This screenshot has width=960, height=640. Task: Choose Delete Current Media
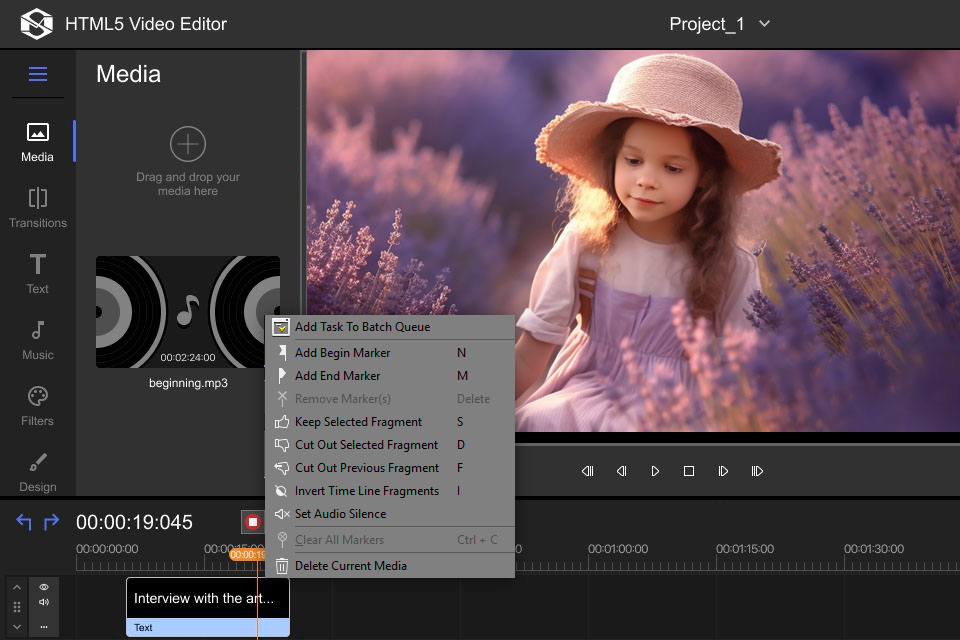click(390, 566)
